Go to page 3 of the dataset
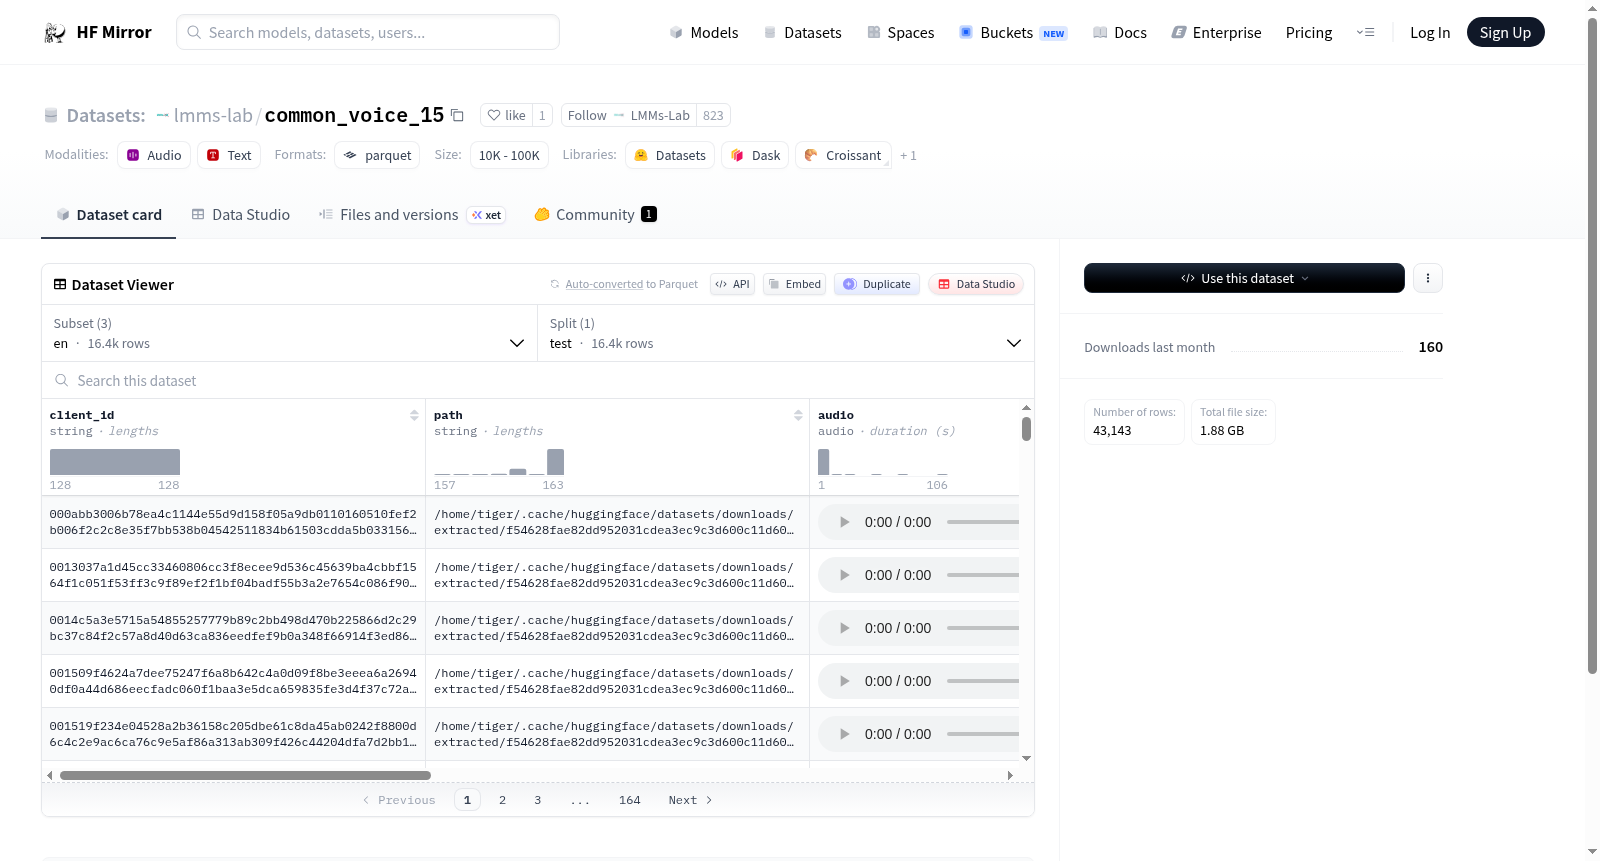1600x861 pixels. (538, 800)
